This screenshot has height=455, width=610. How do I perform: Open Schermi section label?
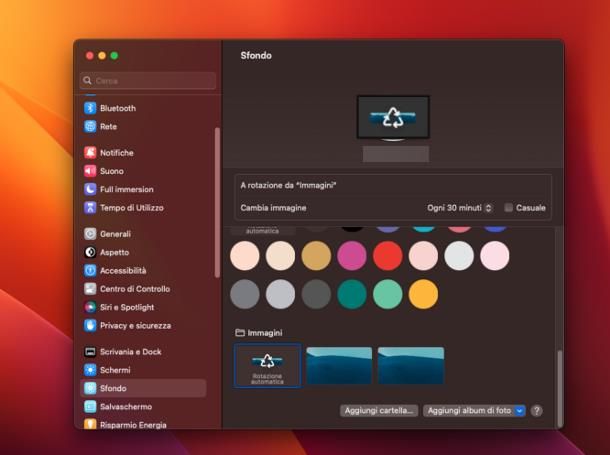(x=115, y=370)
